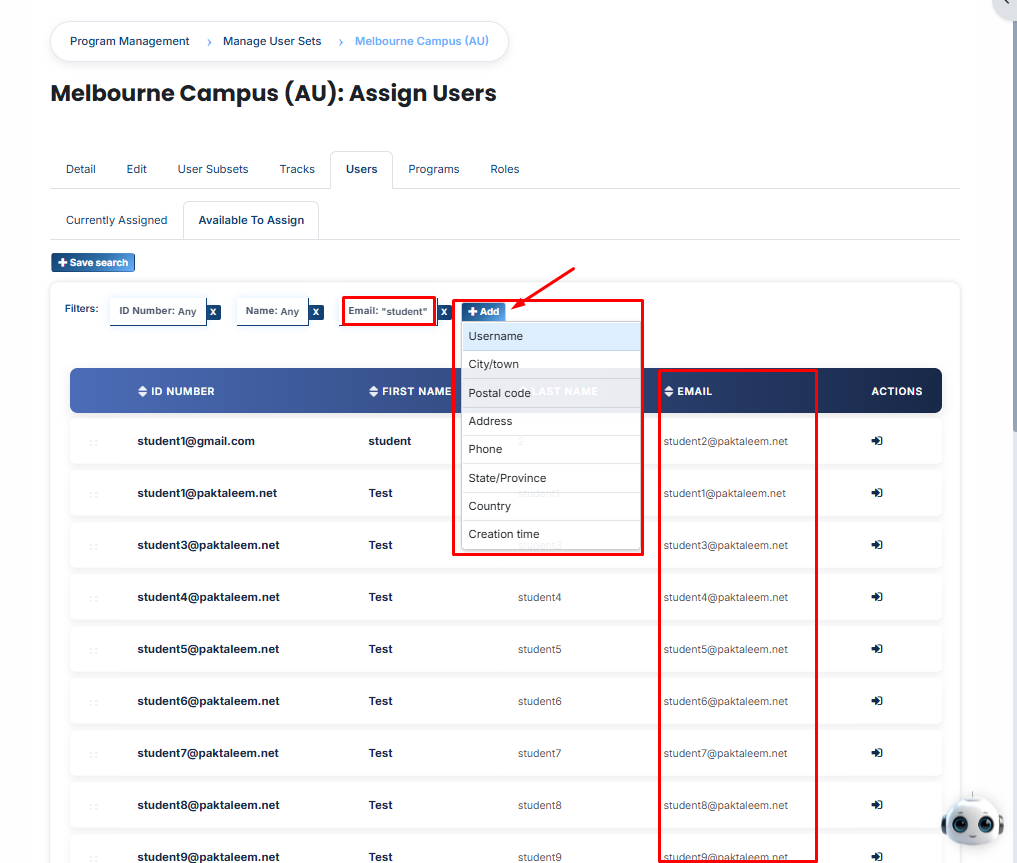Add the Country filter
1017x863 pixels.
tap(551, 506)
